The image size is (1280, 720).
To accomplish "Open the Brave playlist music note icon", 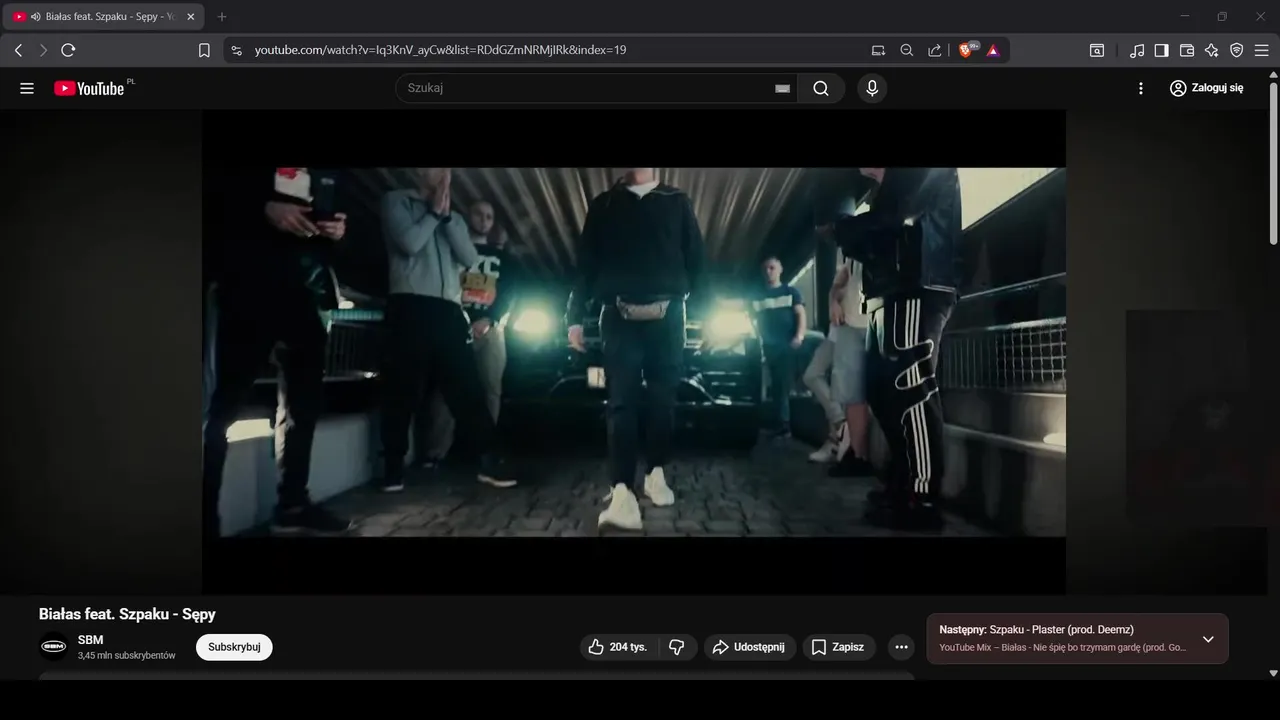I will pyautogui.click(x=1137, y=50).
